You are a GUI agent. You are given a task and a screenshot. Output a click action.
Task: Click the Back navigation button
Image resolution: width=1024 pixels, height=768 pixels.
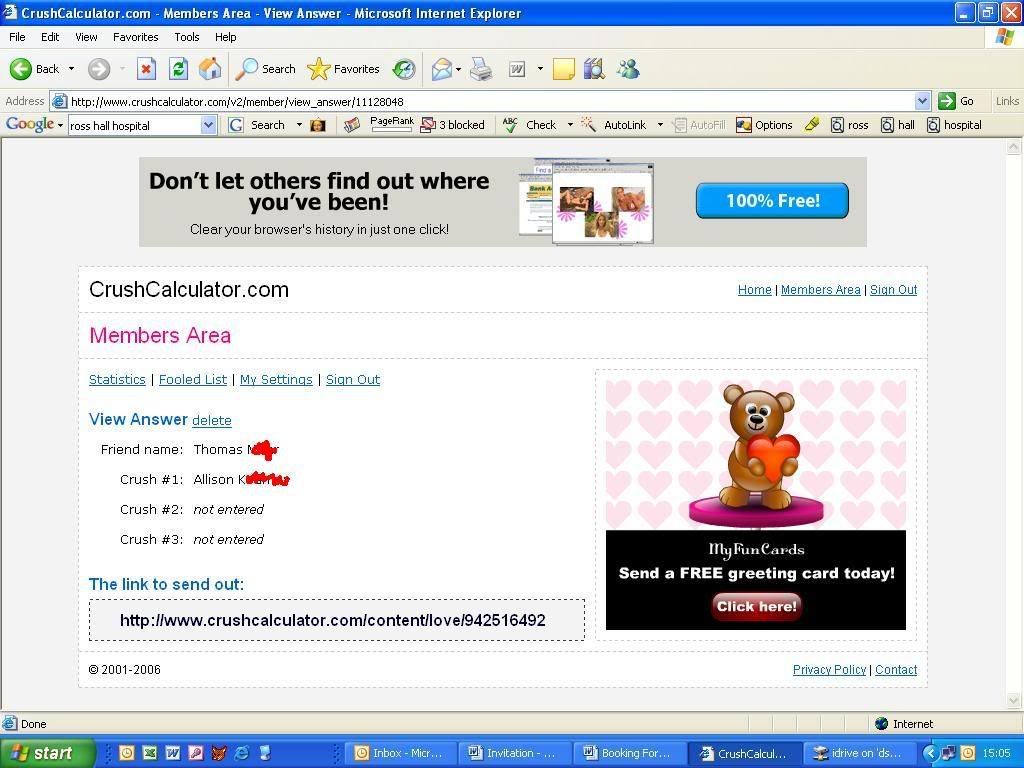tap(35, 69)
